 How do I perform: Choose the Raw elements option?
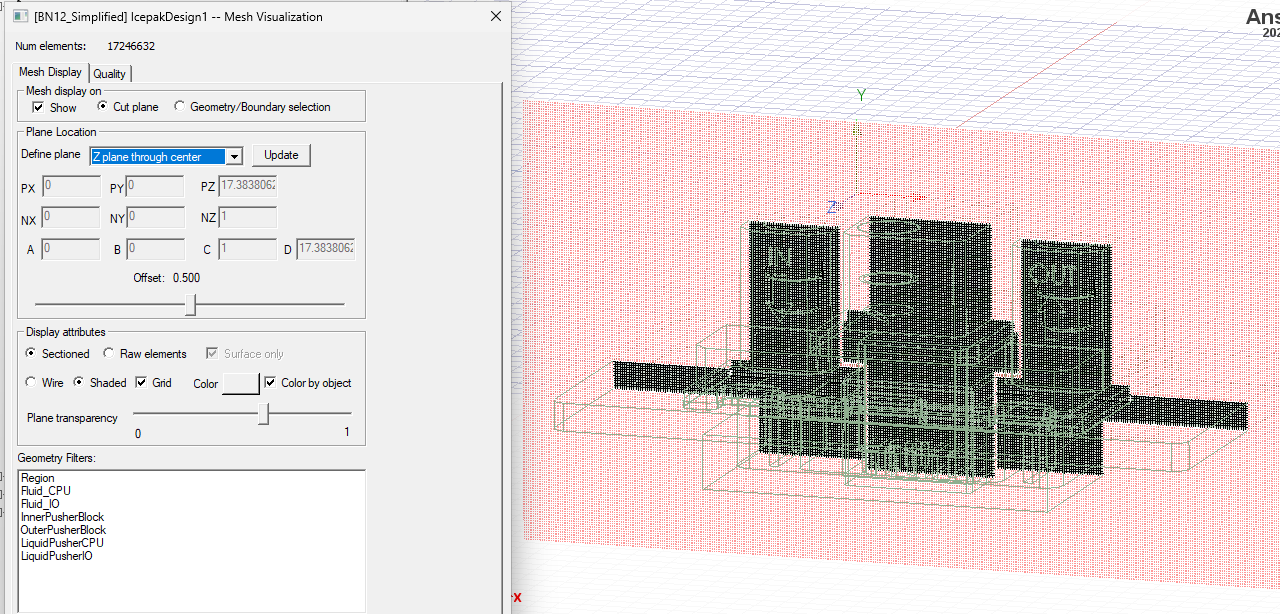point(108,354)
